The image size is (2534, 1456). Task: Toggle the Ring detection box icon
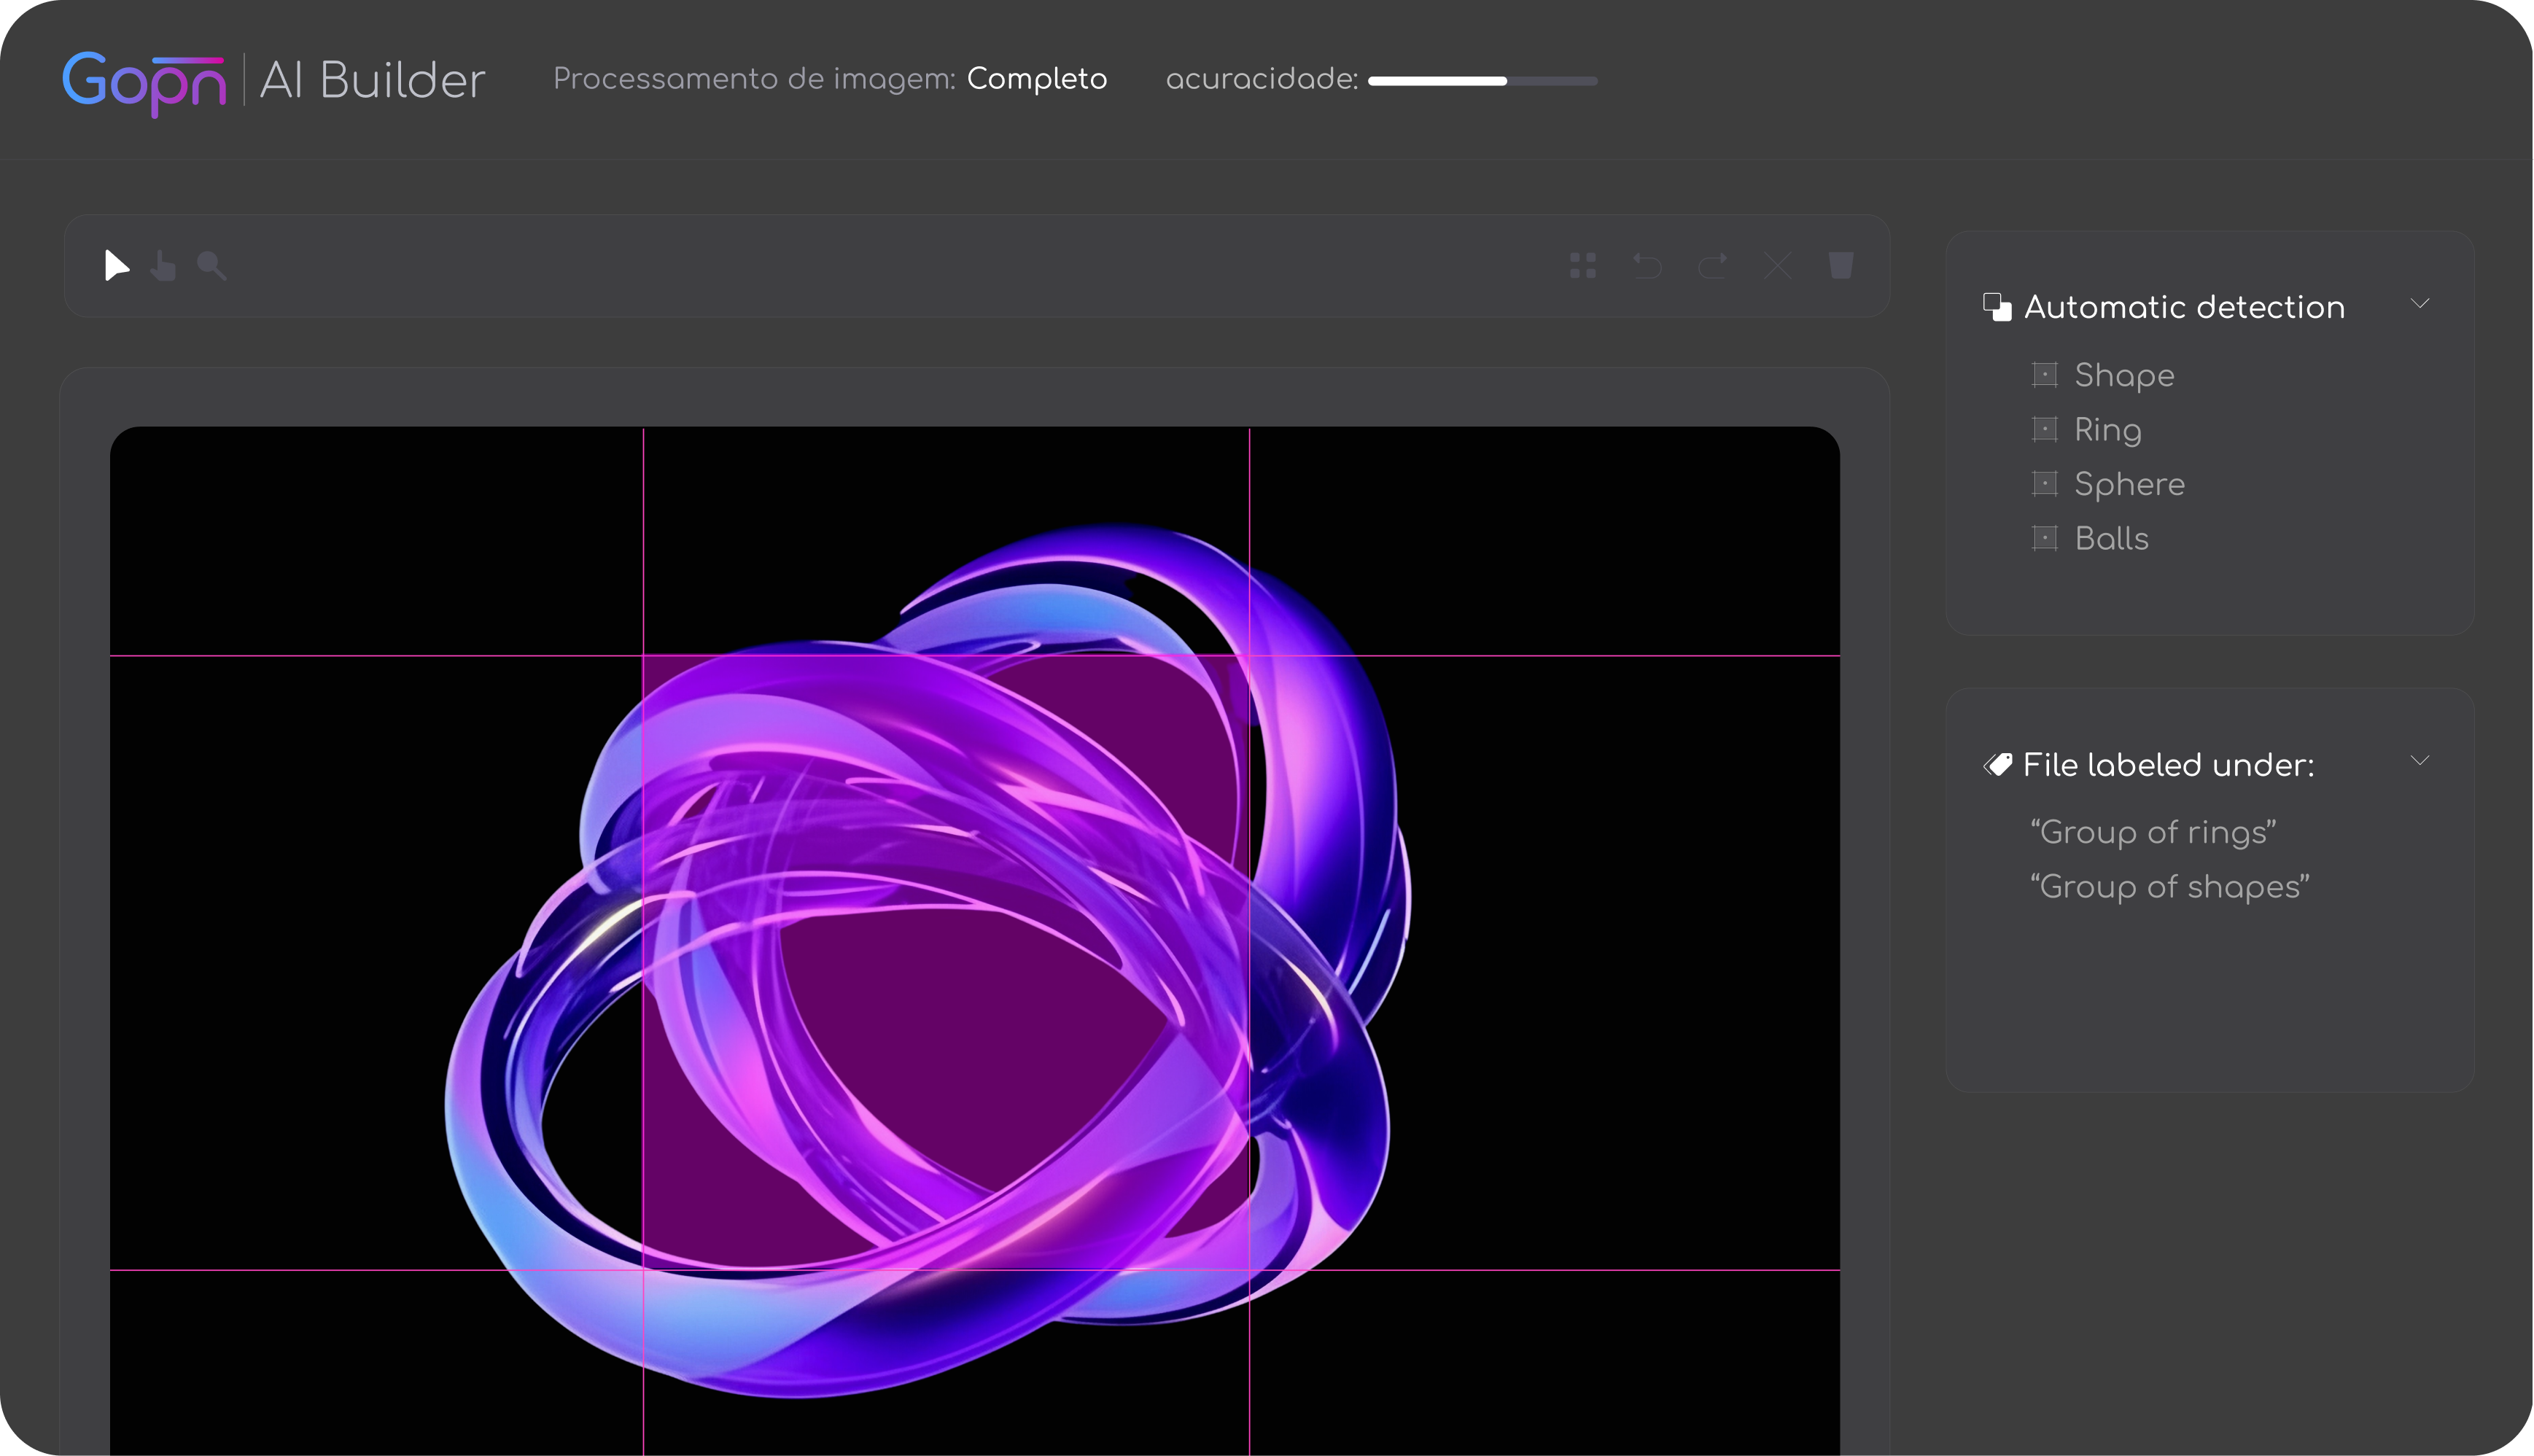(x=2044, y=430)
